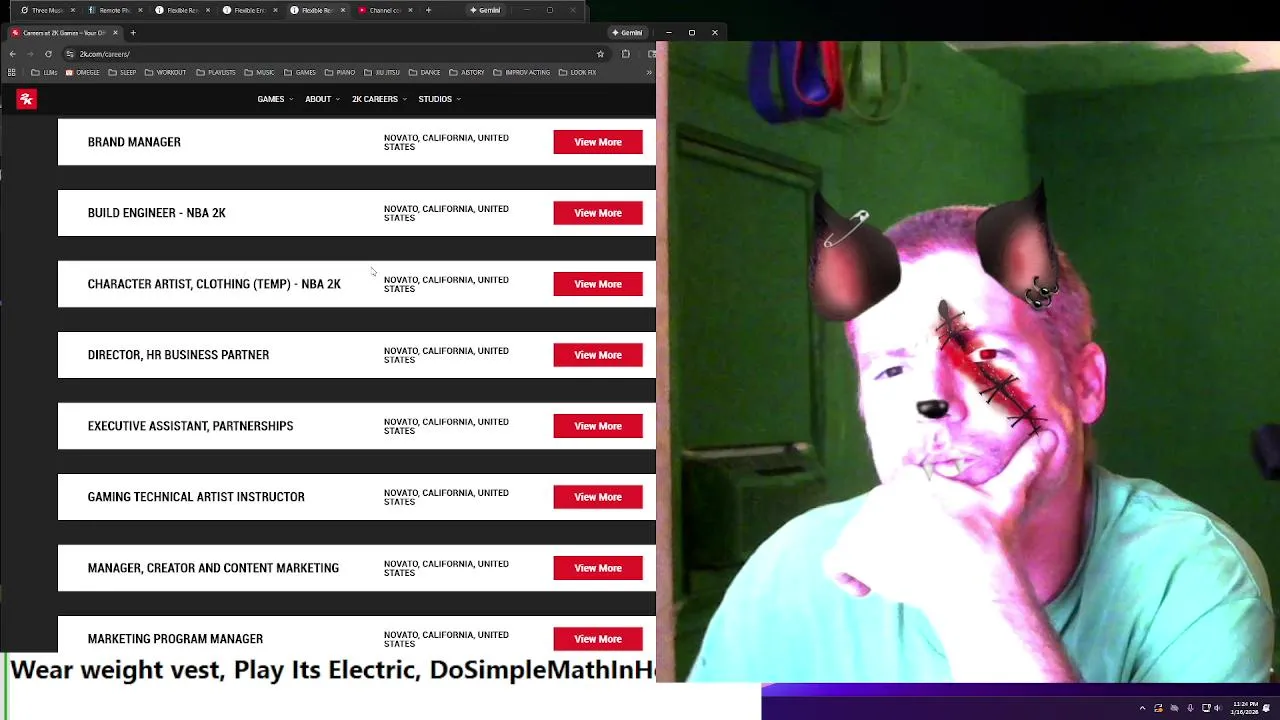This screenshot has width=1280, height=720.
Task: View More for Character Artist, Clothing job
Action: point(598,284)
